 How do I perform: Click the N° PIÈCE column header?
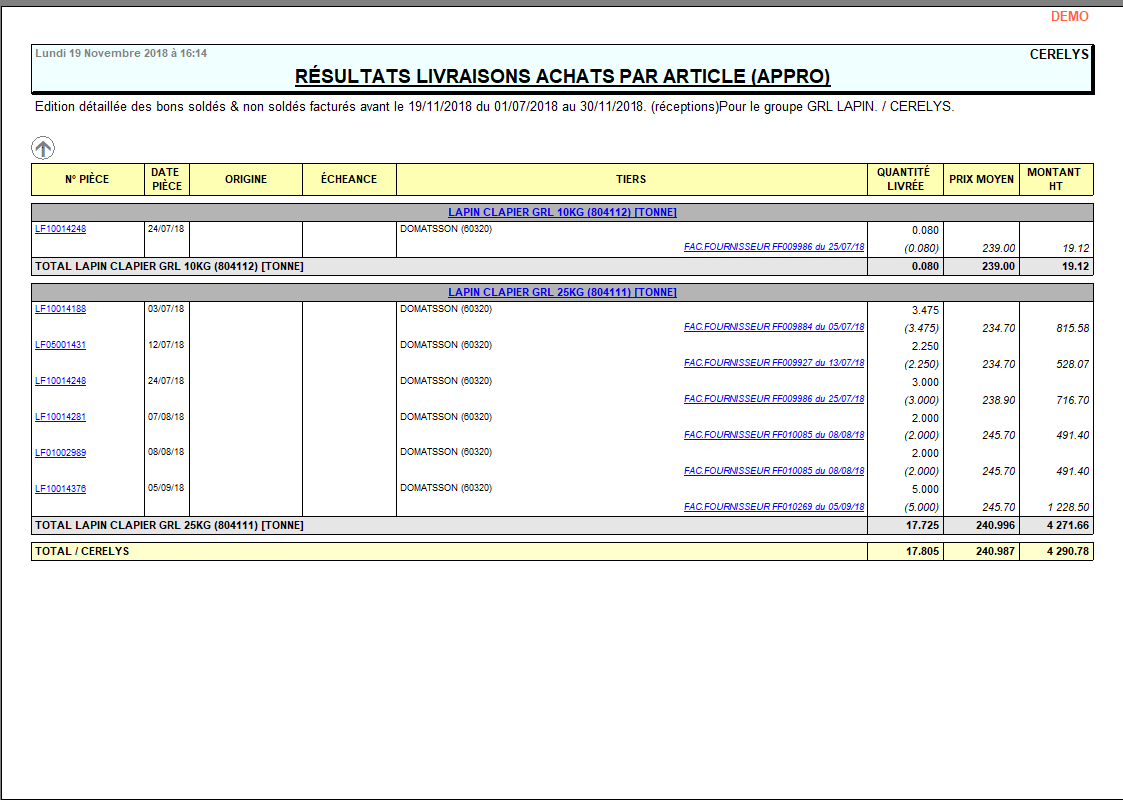click(x=87, y=179)
